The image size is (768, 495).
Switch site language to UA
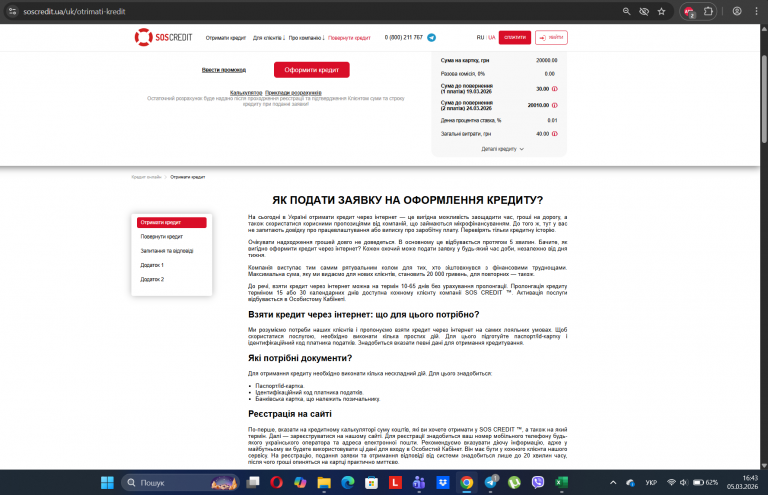[492, 38]
